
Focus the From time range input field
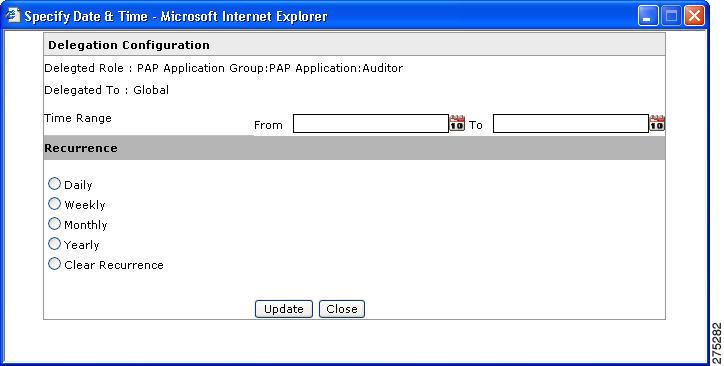click(371, 124)
